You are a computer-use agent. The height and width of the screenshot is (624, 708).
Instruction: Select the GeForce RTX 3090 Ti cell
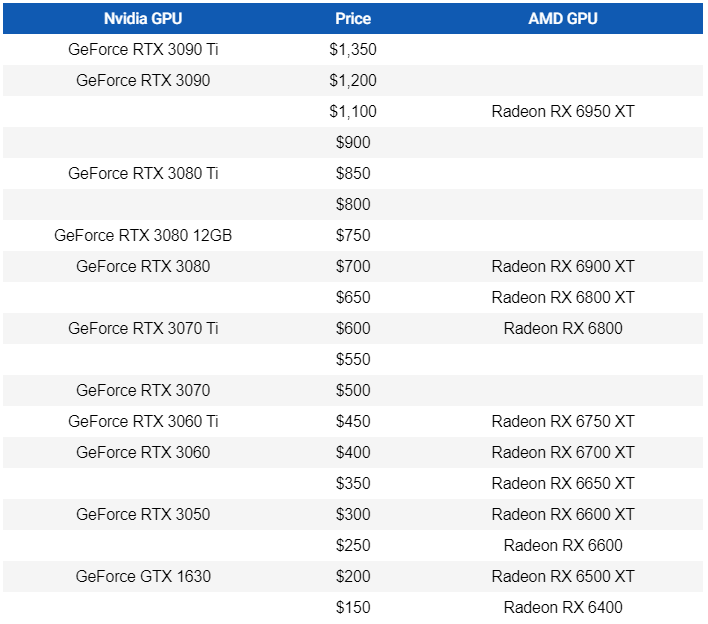click(x=143, y=49)
